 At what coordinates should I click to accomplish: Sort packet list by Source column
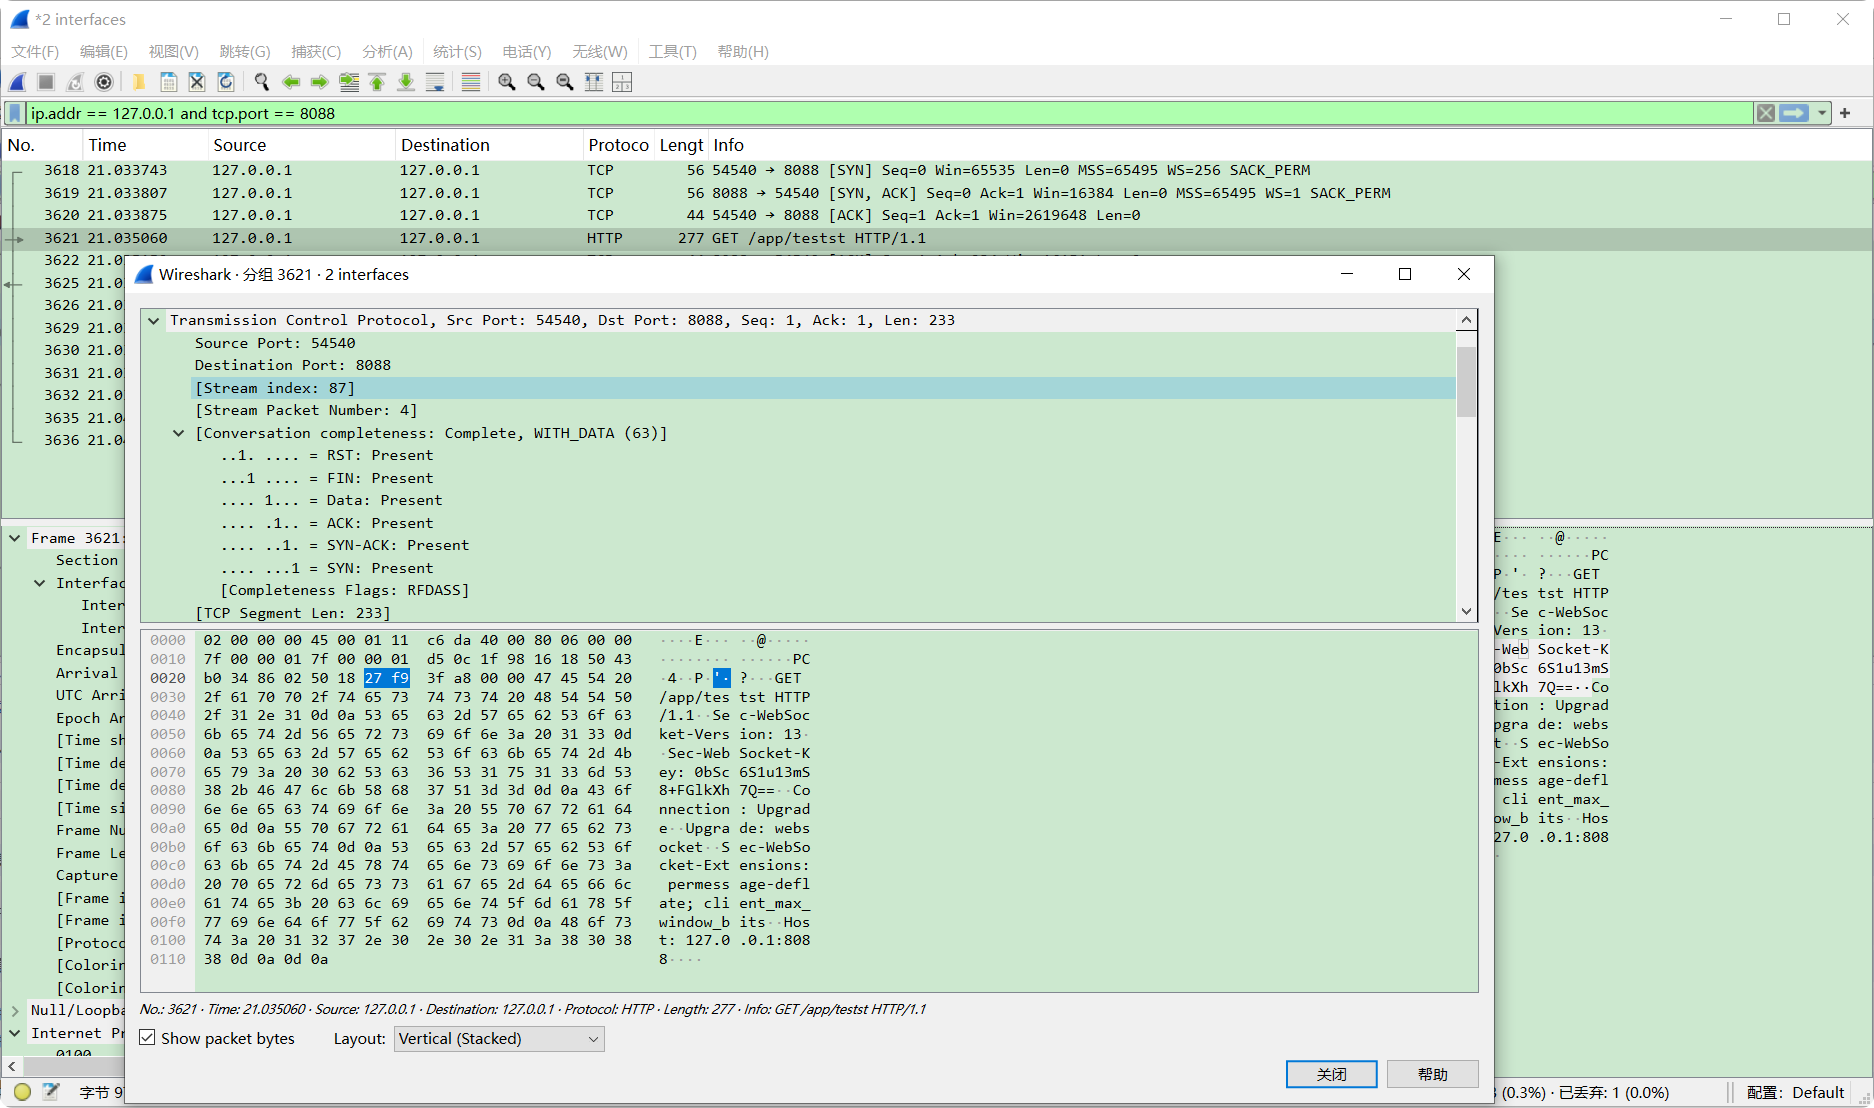(x=302, y=145)
